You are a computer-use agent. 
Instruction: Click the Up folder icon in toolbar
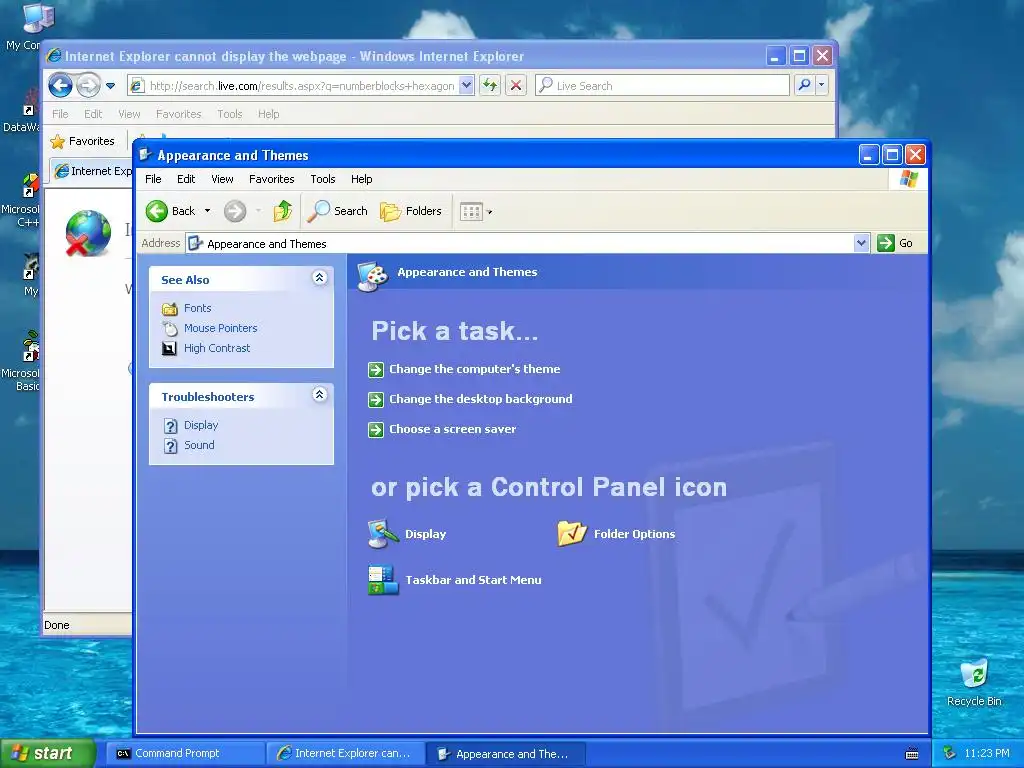pyautogui.click(x=283, y=211)
